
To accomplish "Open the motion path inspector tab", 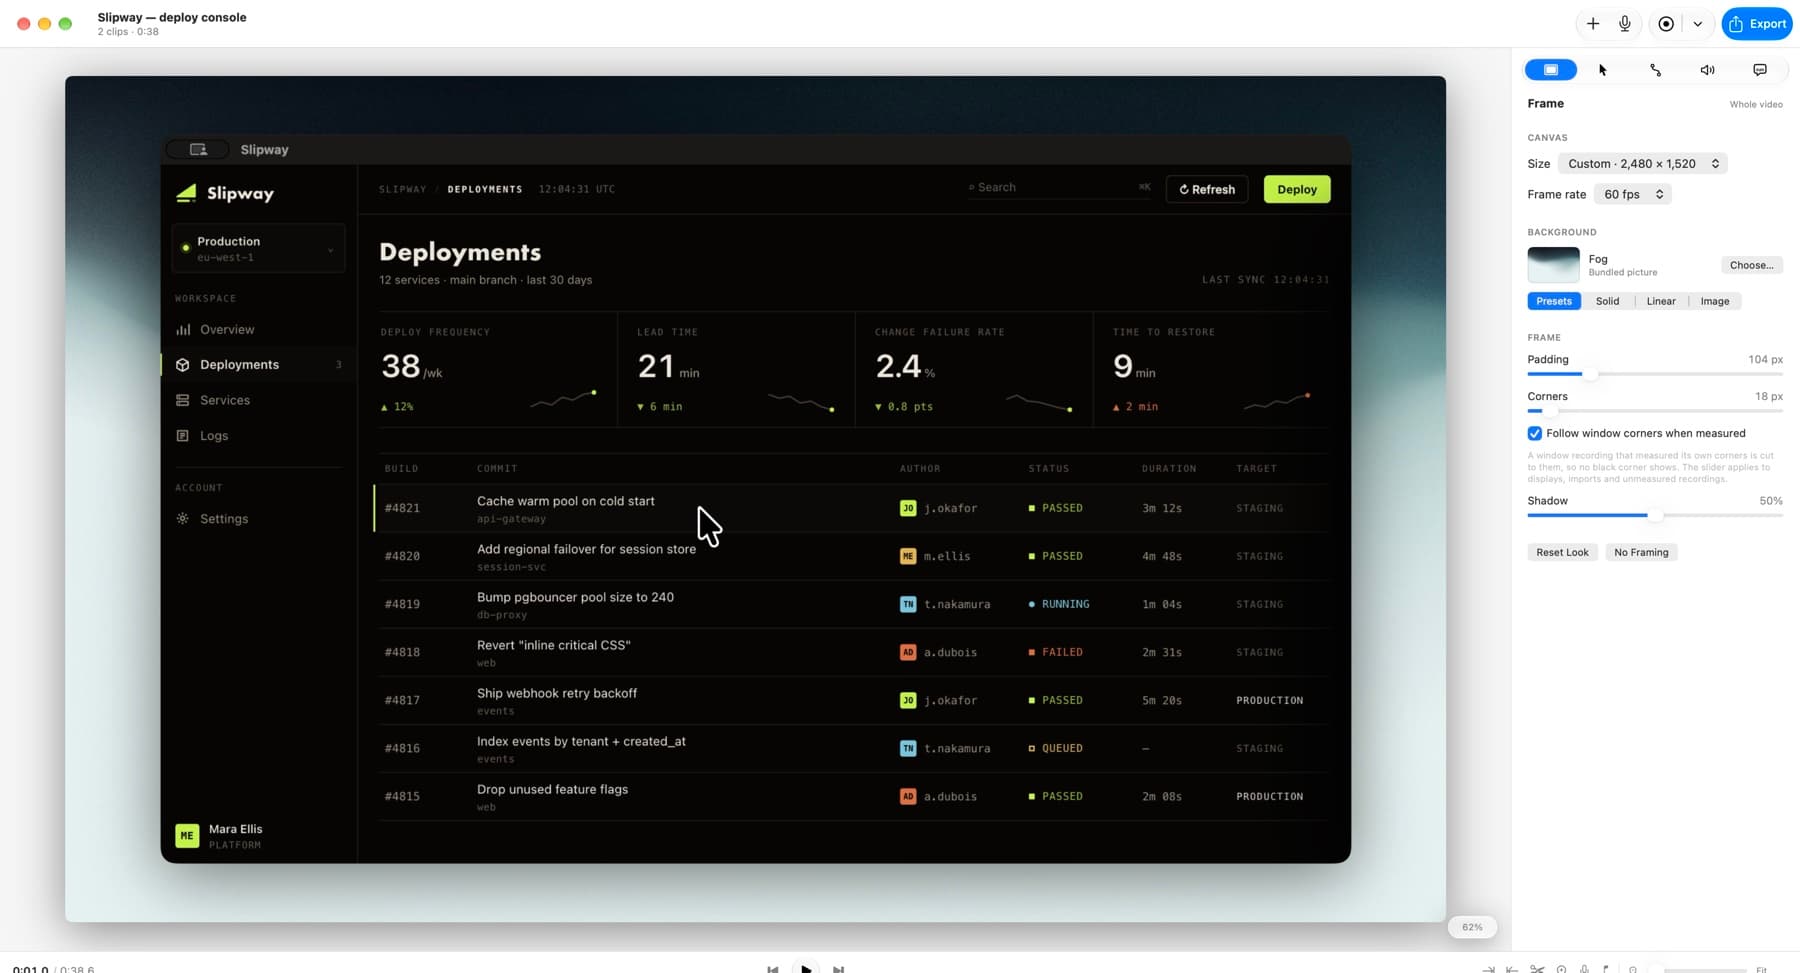I will pyautogui.click(x=1655, y=70).
